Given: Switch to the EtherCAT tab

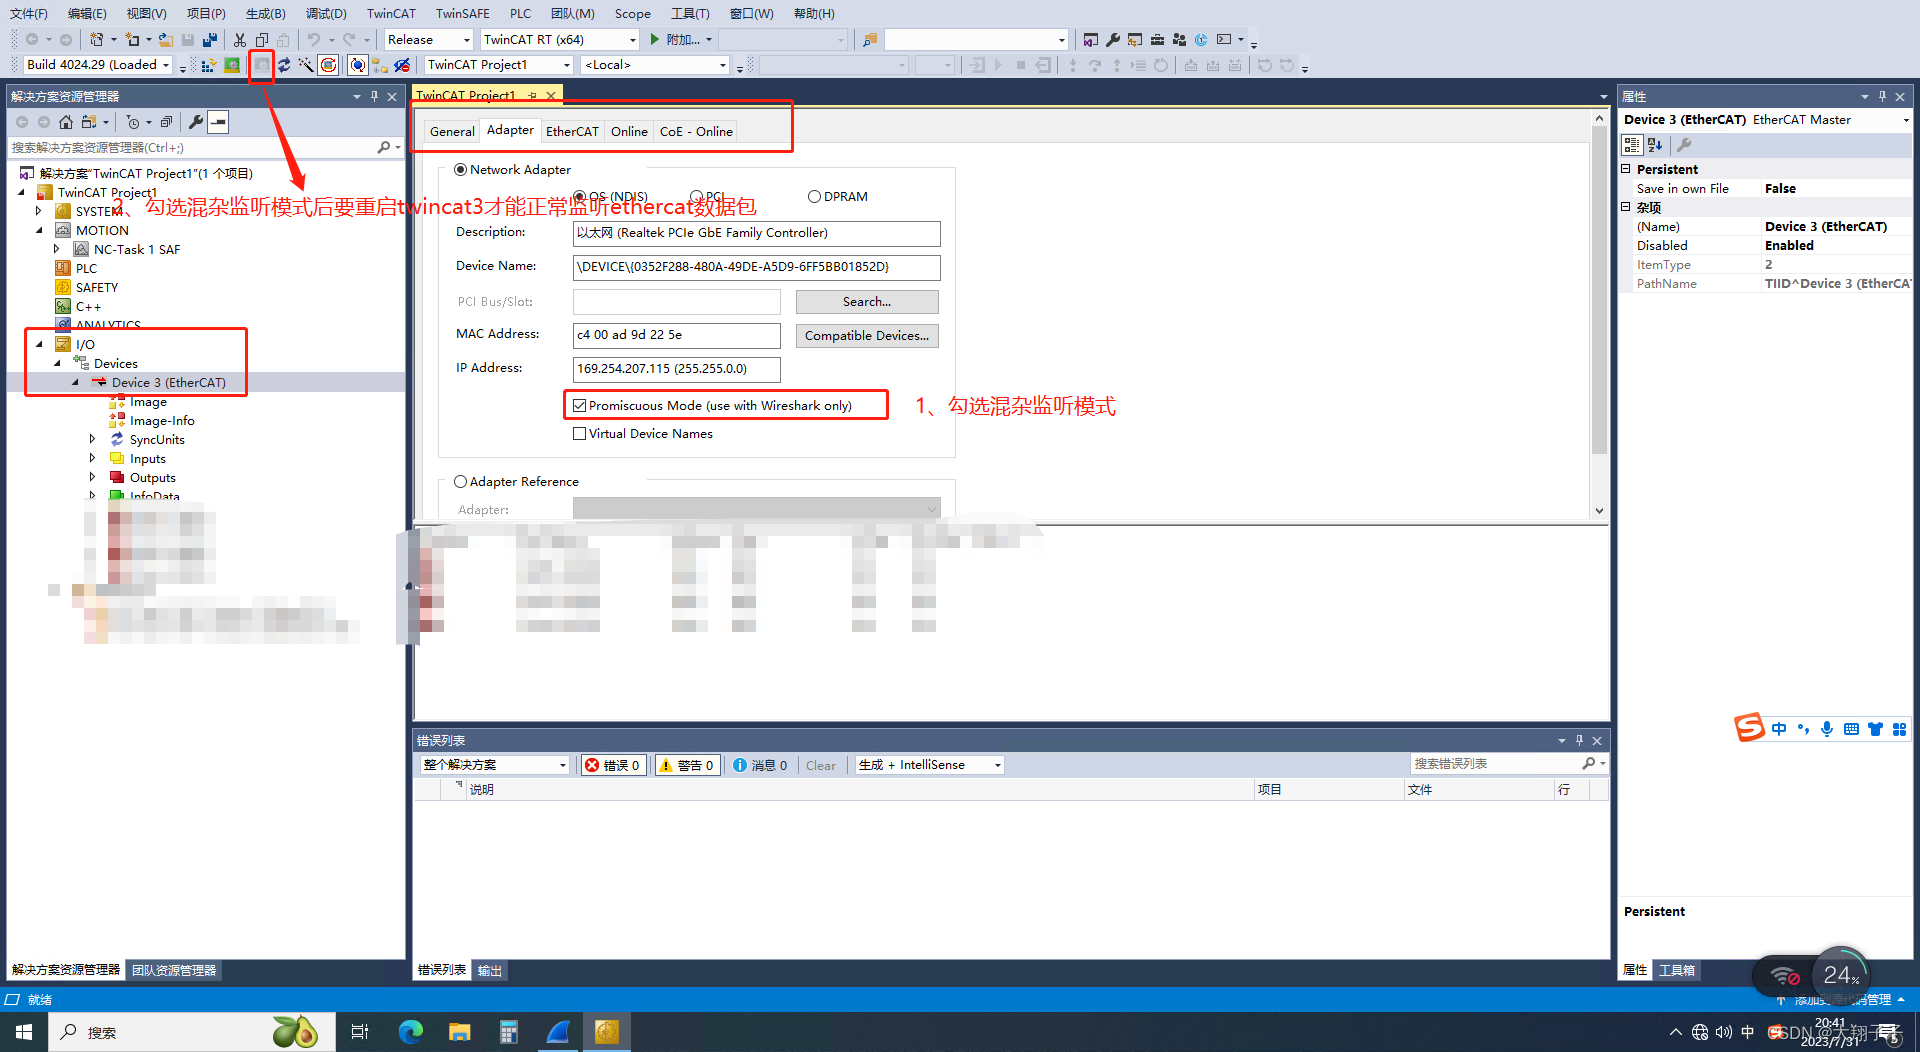Looking at the screenshot, I should pyautogui.click(x=572, y=132).
